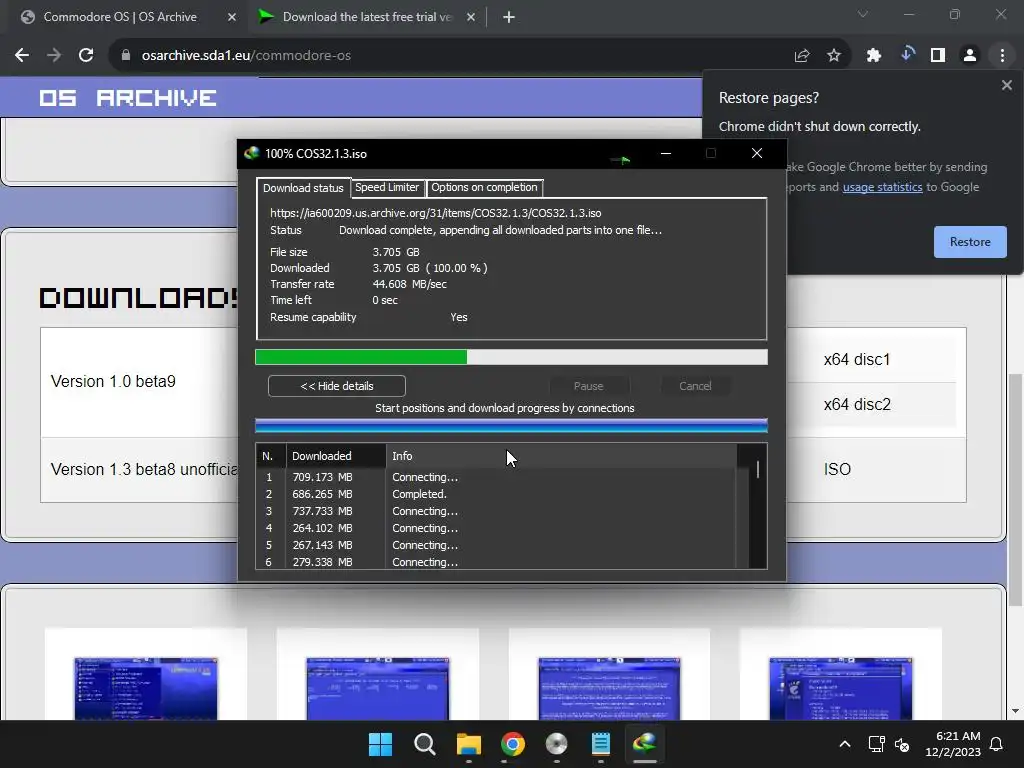
Task: Open a new browser tab
Action: (509, 17)
